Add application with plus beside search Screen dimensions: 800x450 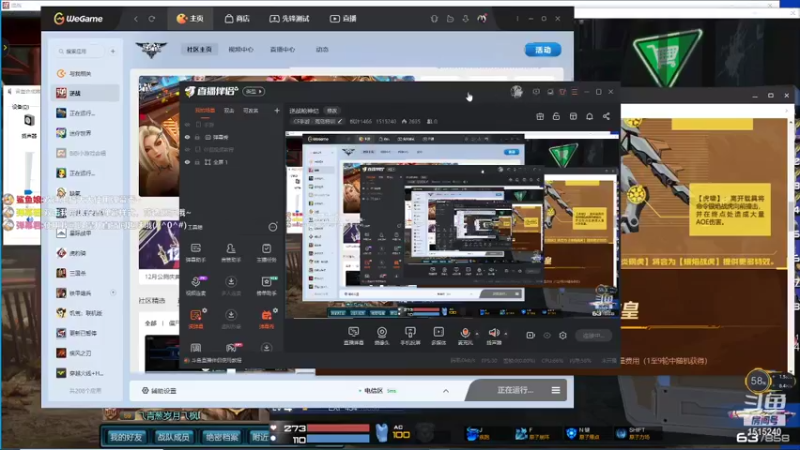pyautogui.click(x=113, y=51)
